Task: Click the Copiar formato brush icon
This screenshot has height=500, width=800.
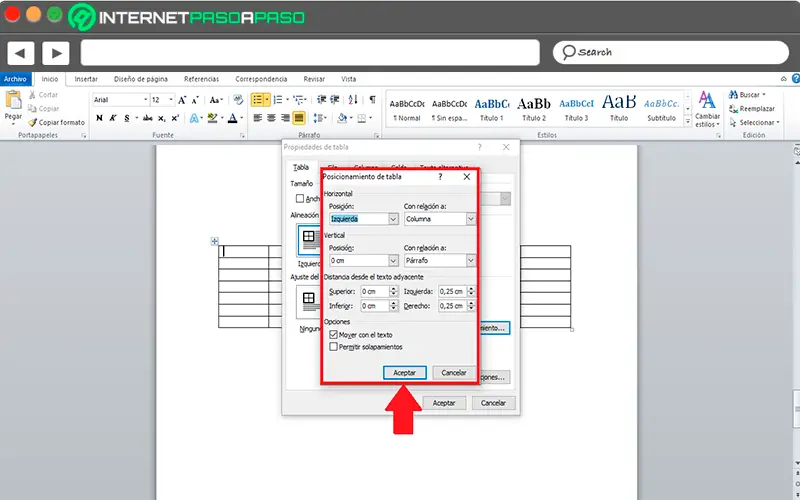Action: 33,122
